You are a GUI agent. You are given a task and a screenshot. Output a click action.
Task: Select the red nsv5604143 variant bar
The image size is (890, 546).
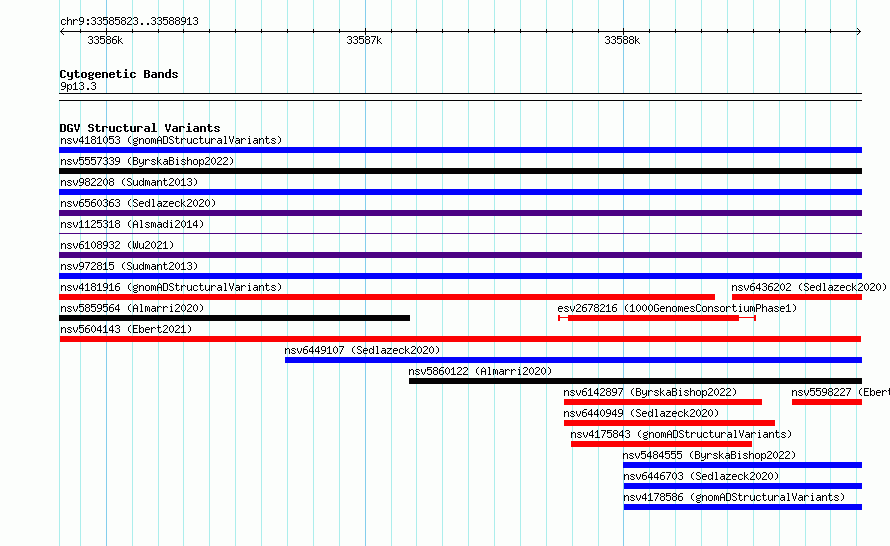(460, 339)
